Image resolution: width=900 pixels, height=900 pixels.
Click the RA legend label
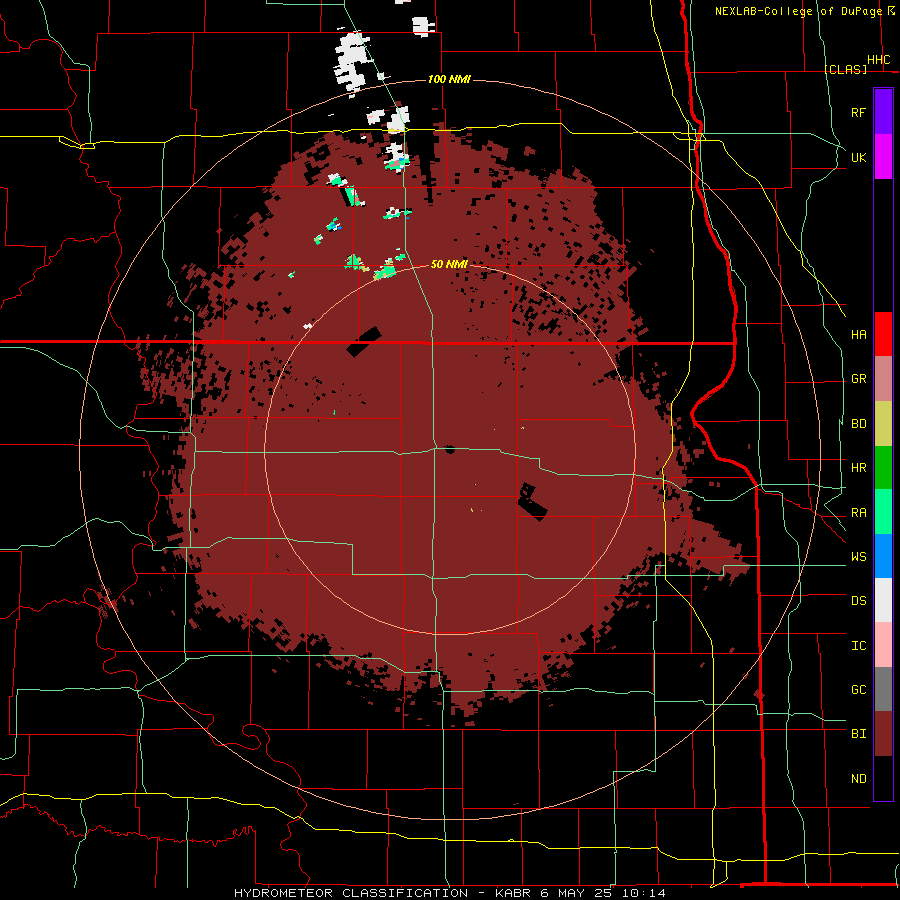point(858,513)
